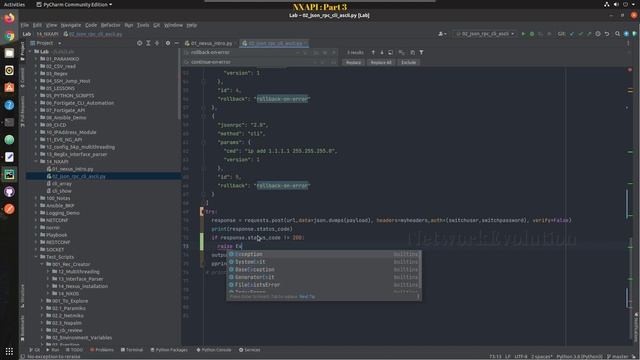Expand all icon in Project panel header

[x=148, y=43]
